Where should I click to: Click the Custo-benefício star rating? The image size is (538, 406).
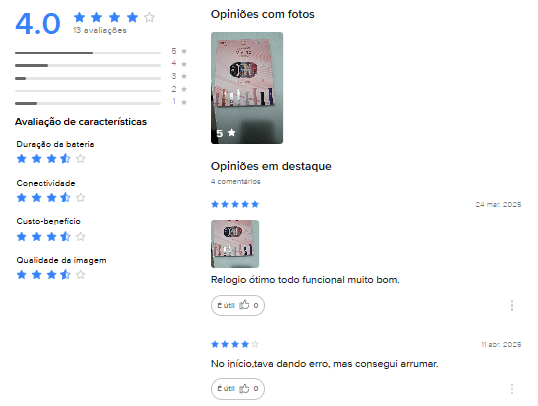51,236
